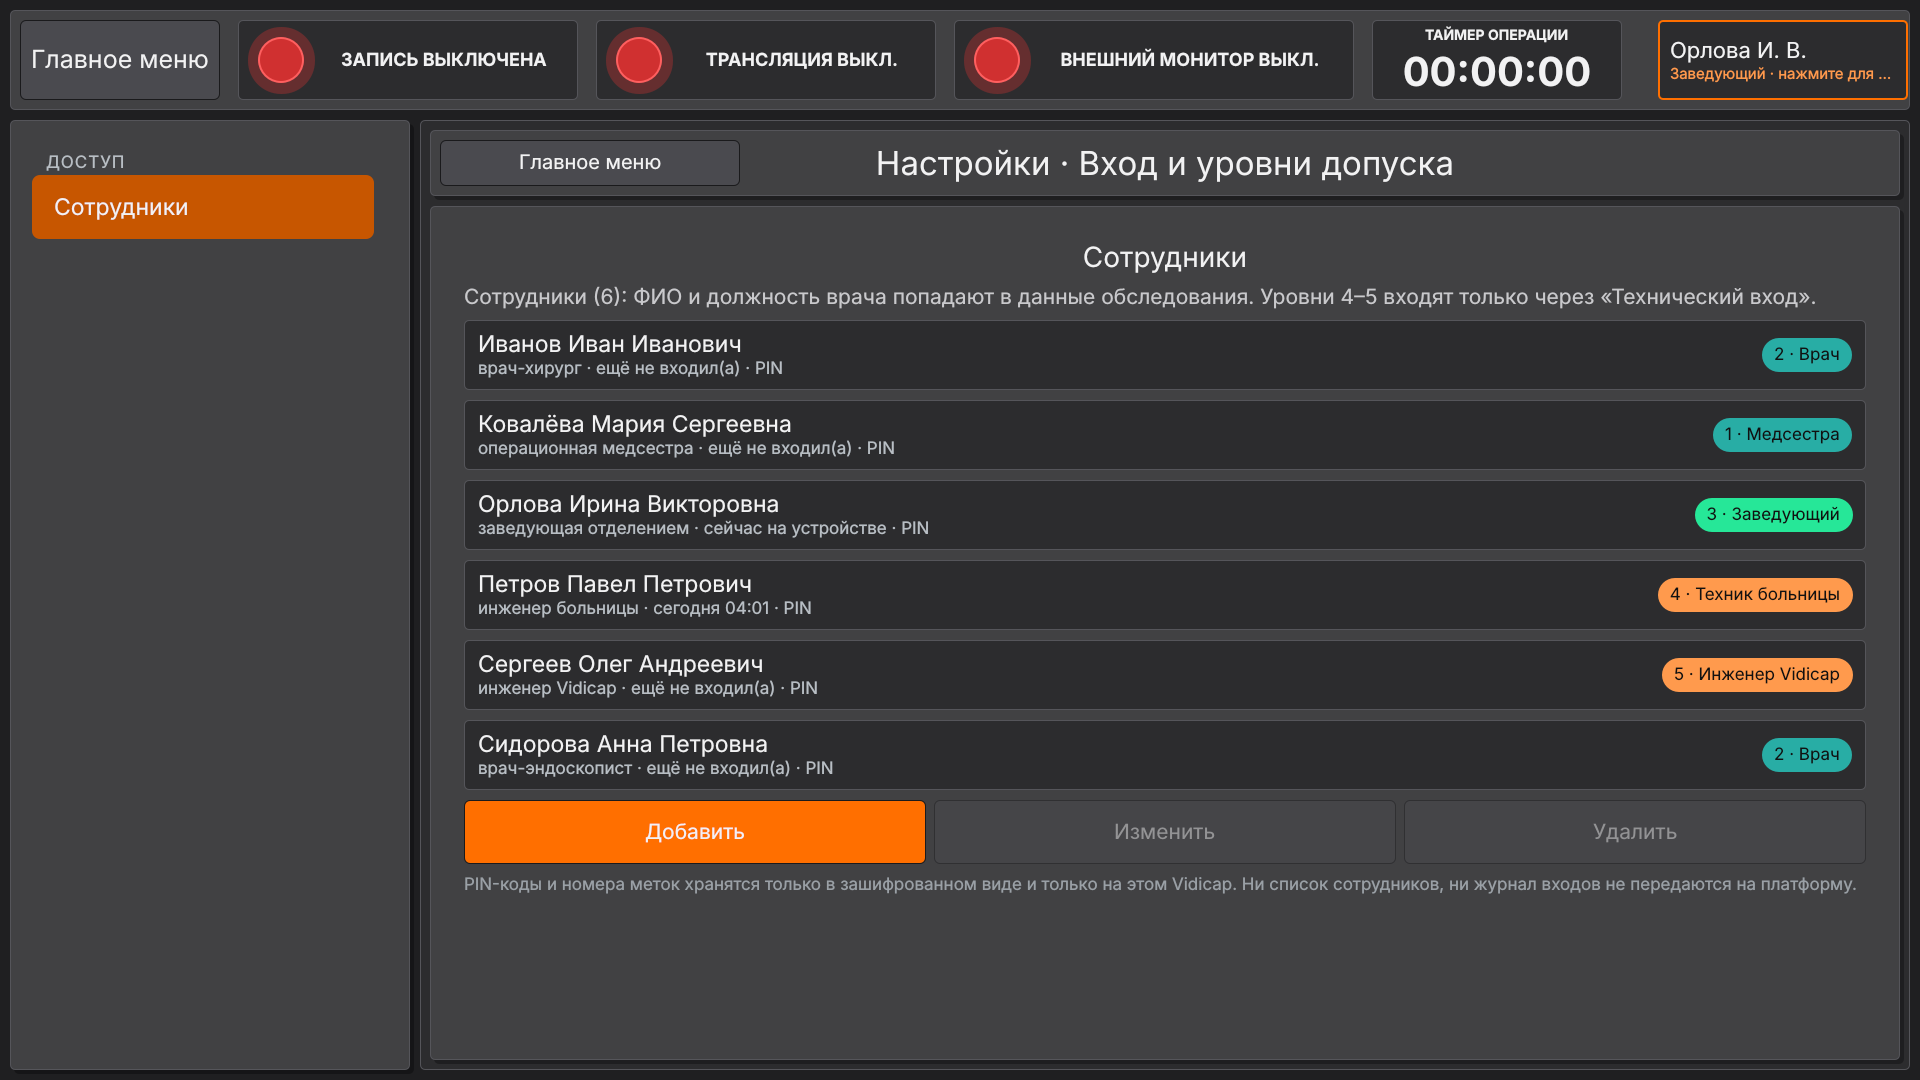This screenshot has width=1920, height=1080.
Task: Click the 2 · Врач badge for Иванов
Action: tap(1807, 355)
